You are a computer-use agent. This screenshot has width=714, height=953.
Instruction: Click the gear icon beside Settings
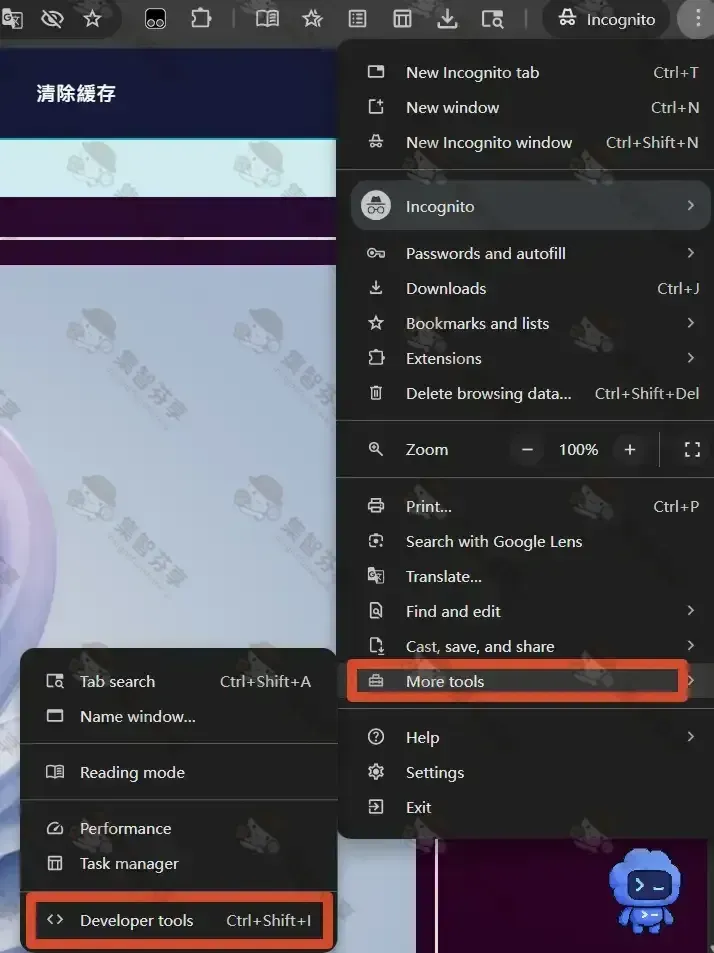tap(376, 772)
